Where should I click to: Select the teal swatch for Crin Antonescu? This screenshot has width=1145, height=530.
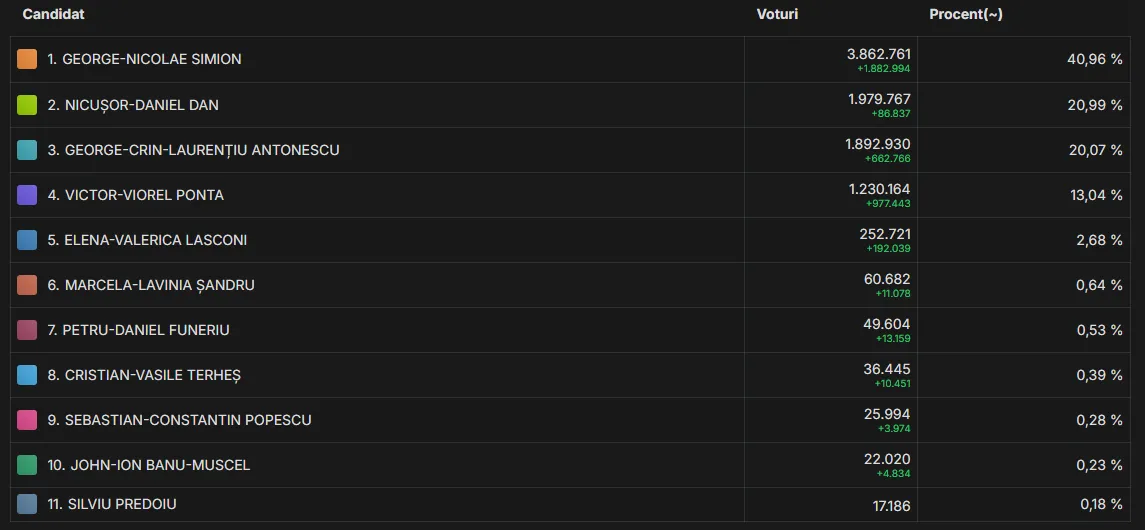pos(27,150)
